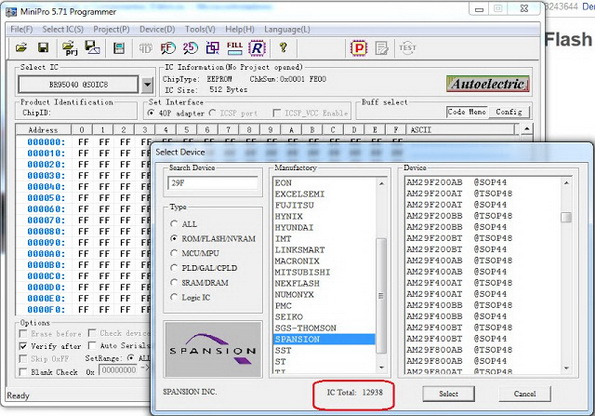The height and width of the screenshot is (416, 595).
Task: Select device AM29F200AB @SOP44
Action: (483, 182)
